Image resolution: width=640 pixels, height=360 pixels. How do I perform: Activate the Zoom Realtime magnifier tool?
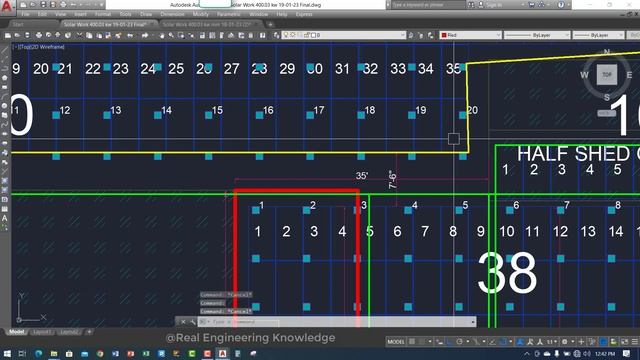(x=171, y=36)
